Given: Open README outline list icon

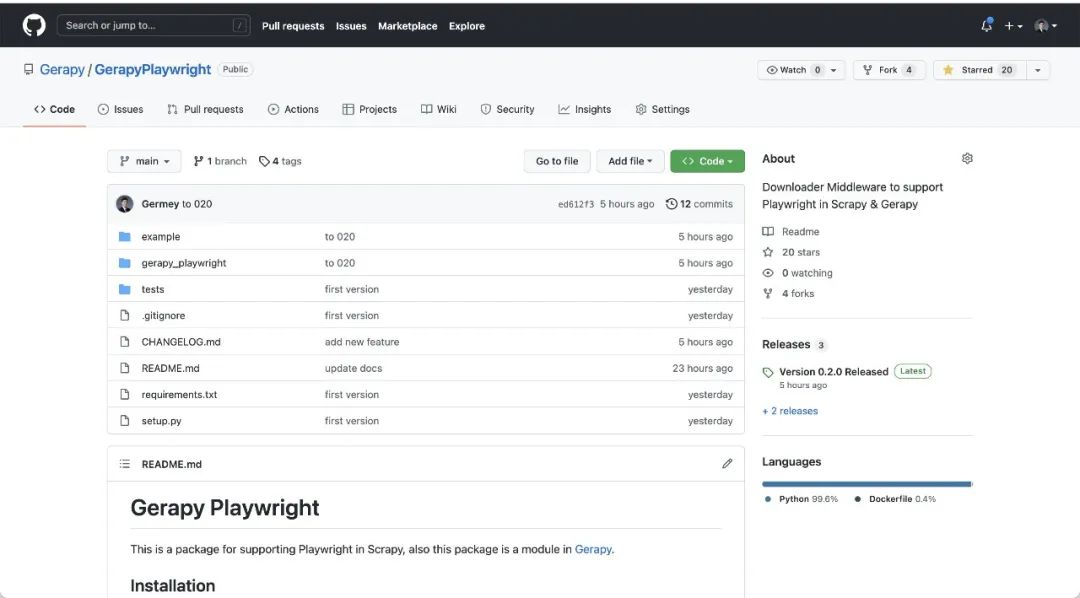Looking at the screenshot, I should (x=125, y=464).
